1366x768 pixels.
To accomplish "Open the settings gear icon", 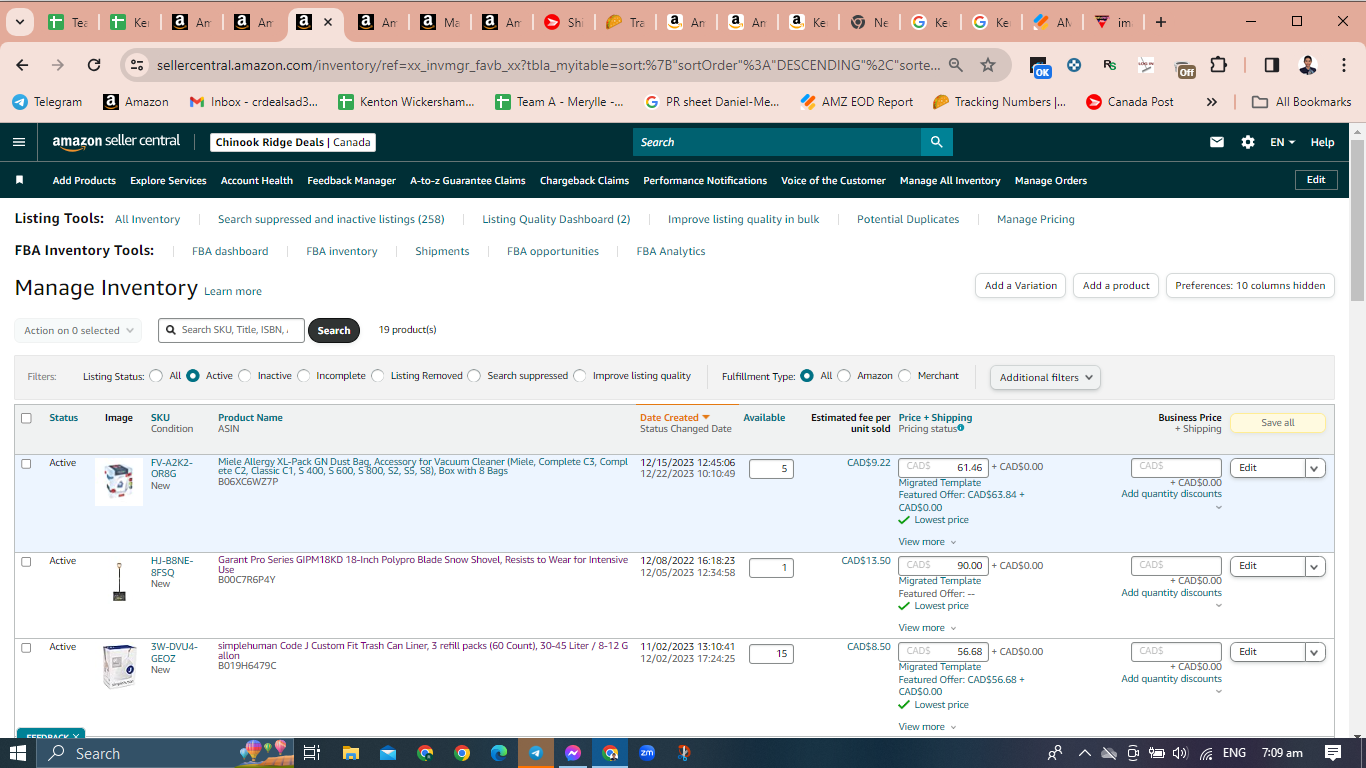I will [1248, 142].
